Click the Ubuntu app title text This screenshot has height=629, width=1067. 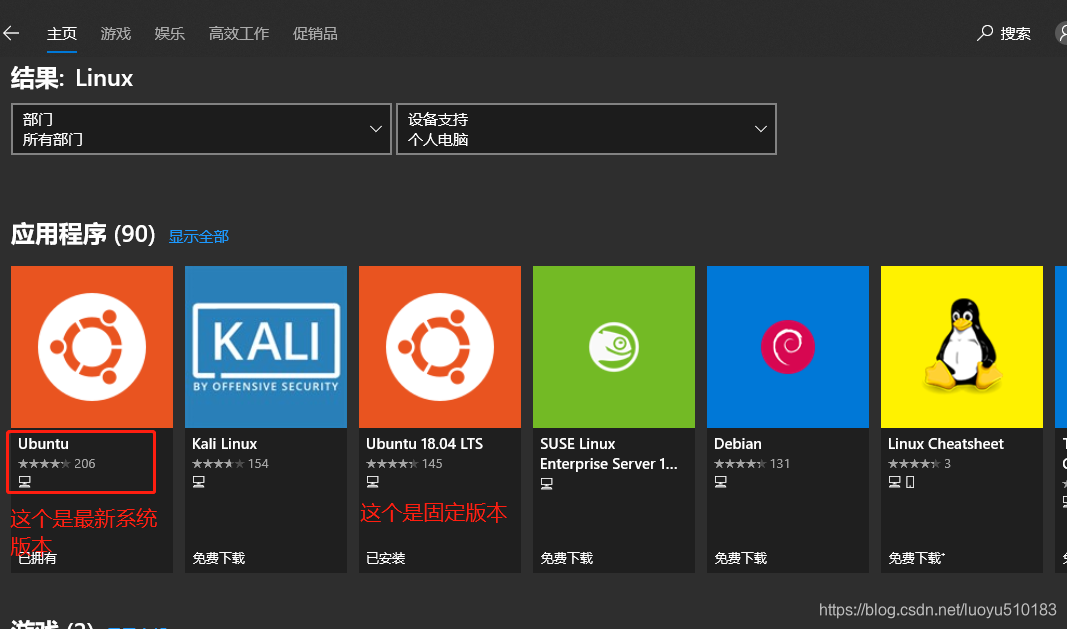click(44, 444)
